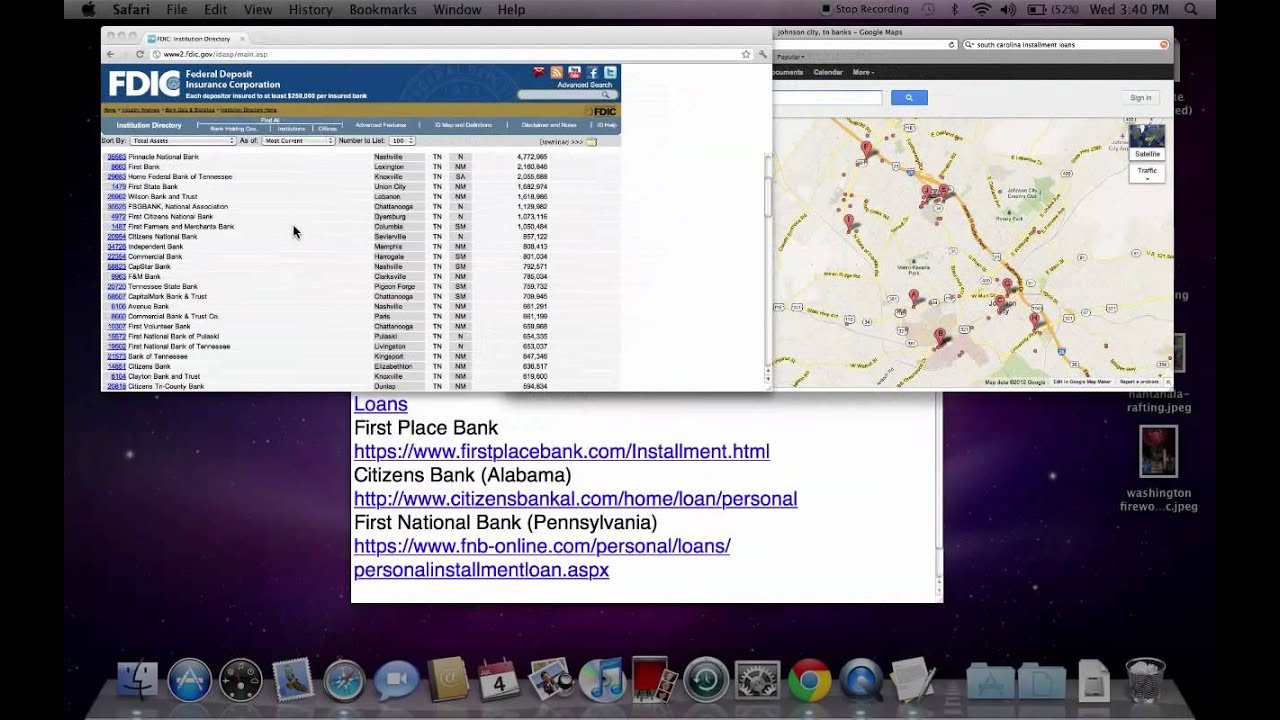Reload the FDIC Institution Directory page
Screen dimensions: 1280x720
[x=140, y=54]
